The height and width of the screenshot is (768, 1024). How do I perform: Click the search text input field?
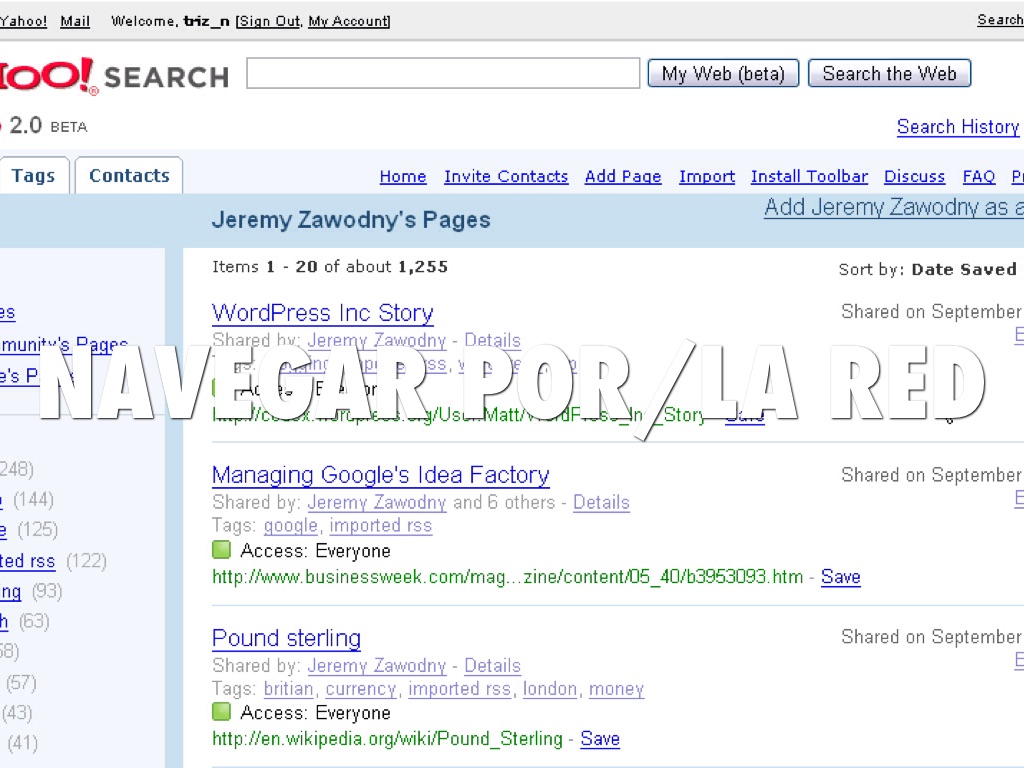442,74
